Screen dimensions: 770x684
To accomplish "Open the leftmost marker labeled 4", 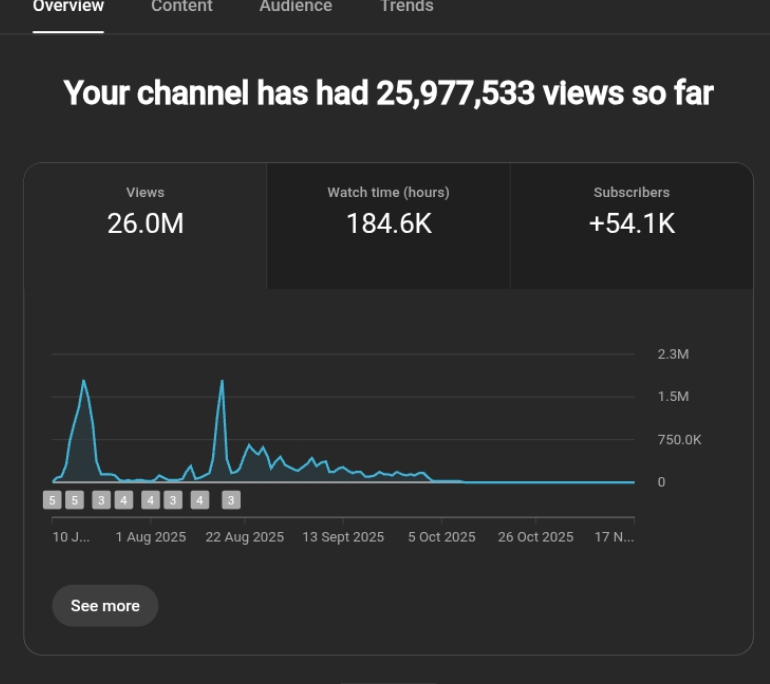I will pyautogui.click(x=123, y=500).
